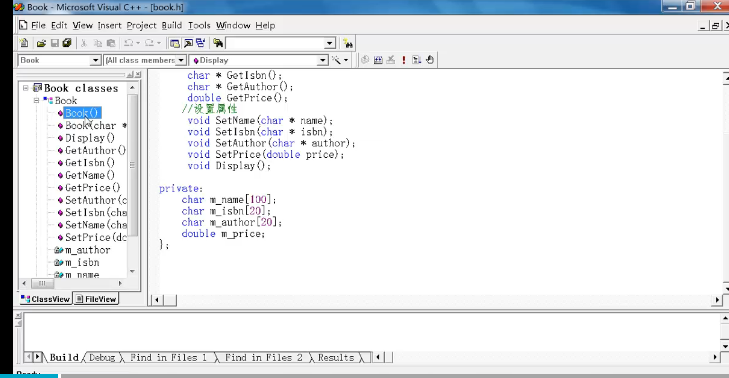The height and width of the screenshot is (378, 729).
Task: Click the Build toolbar icon
Action: pos(378,60)
